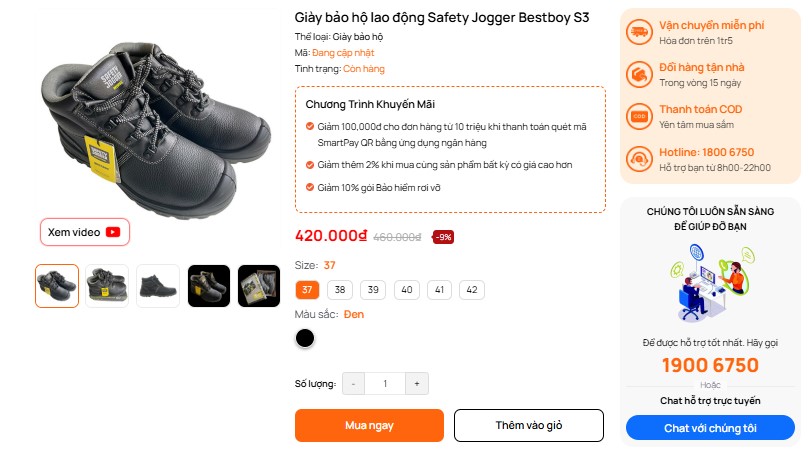Screen dimensions: 808x454
Task: Click the home exchange box icon
Action: click(x=638, y=74)
